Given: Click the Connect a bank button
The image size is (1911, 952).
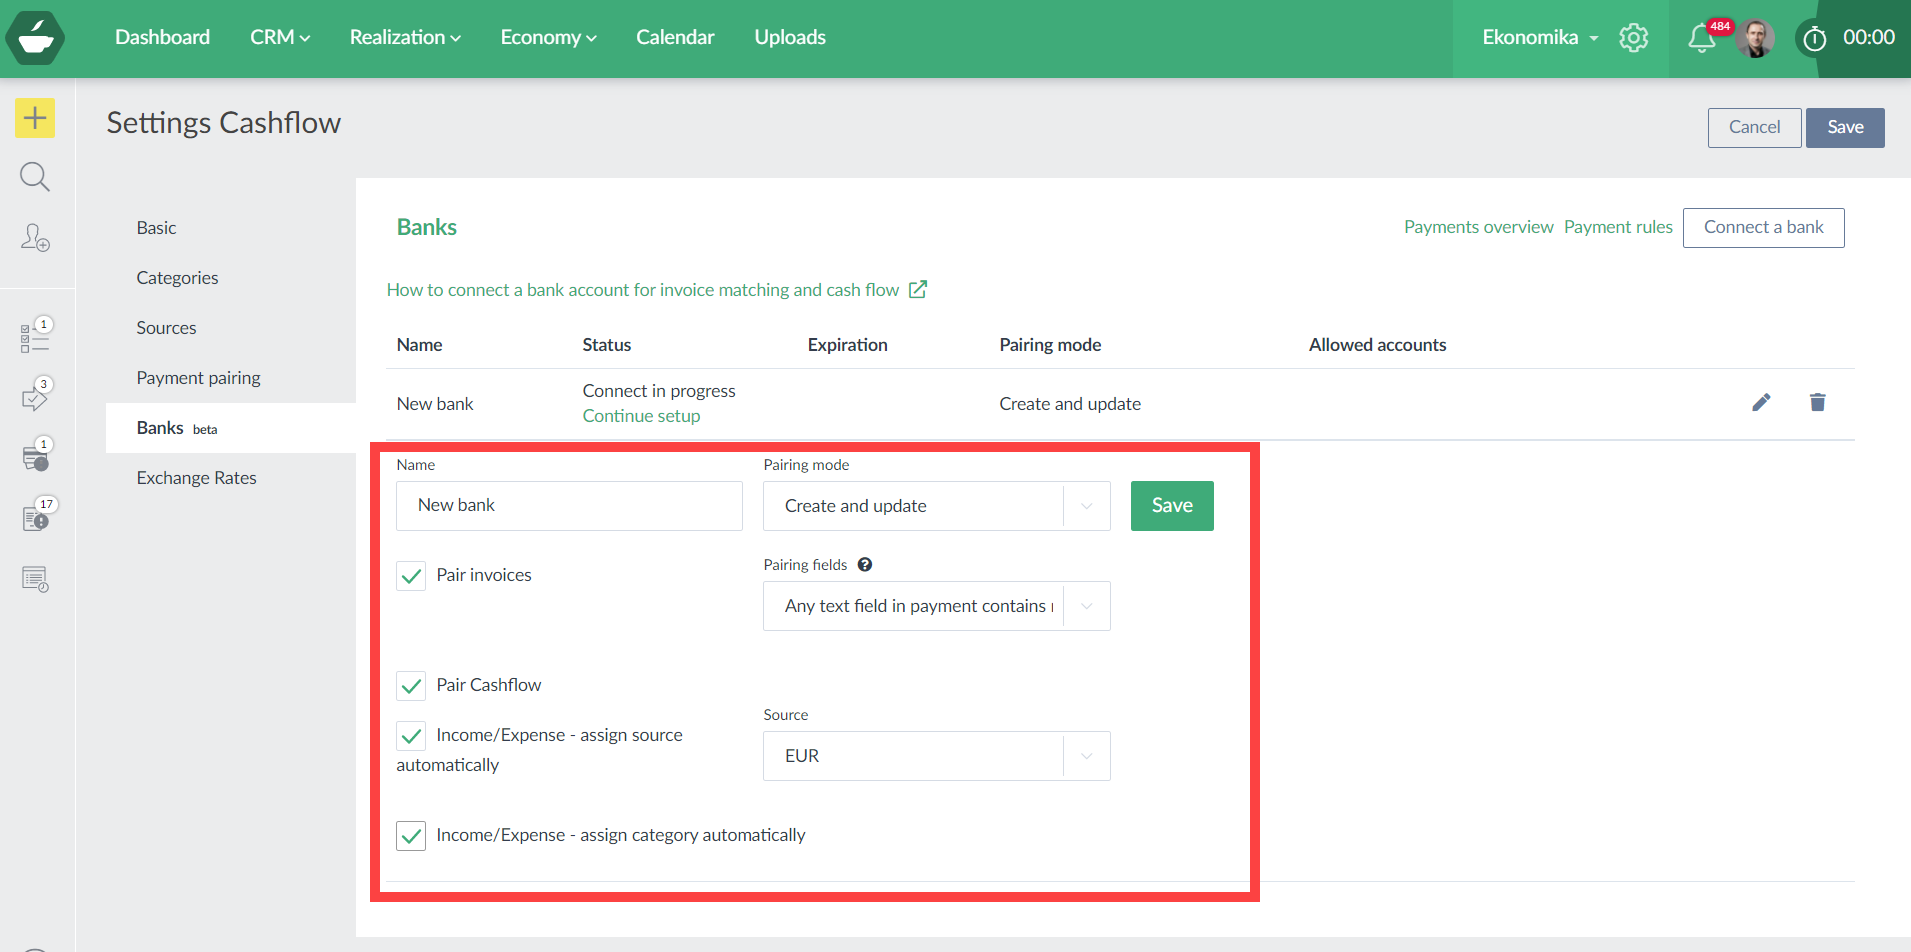Looking at the screenshot, I should point(1763,227).
